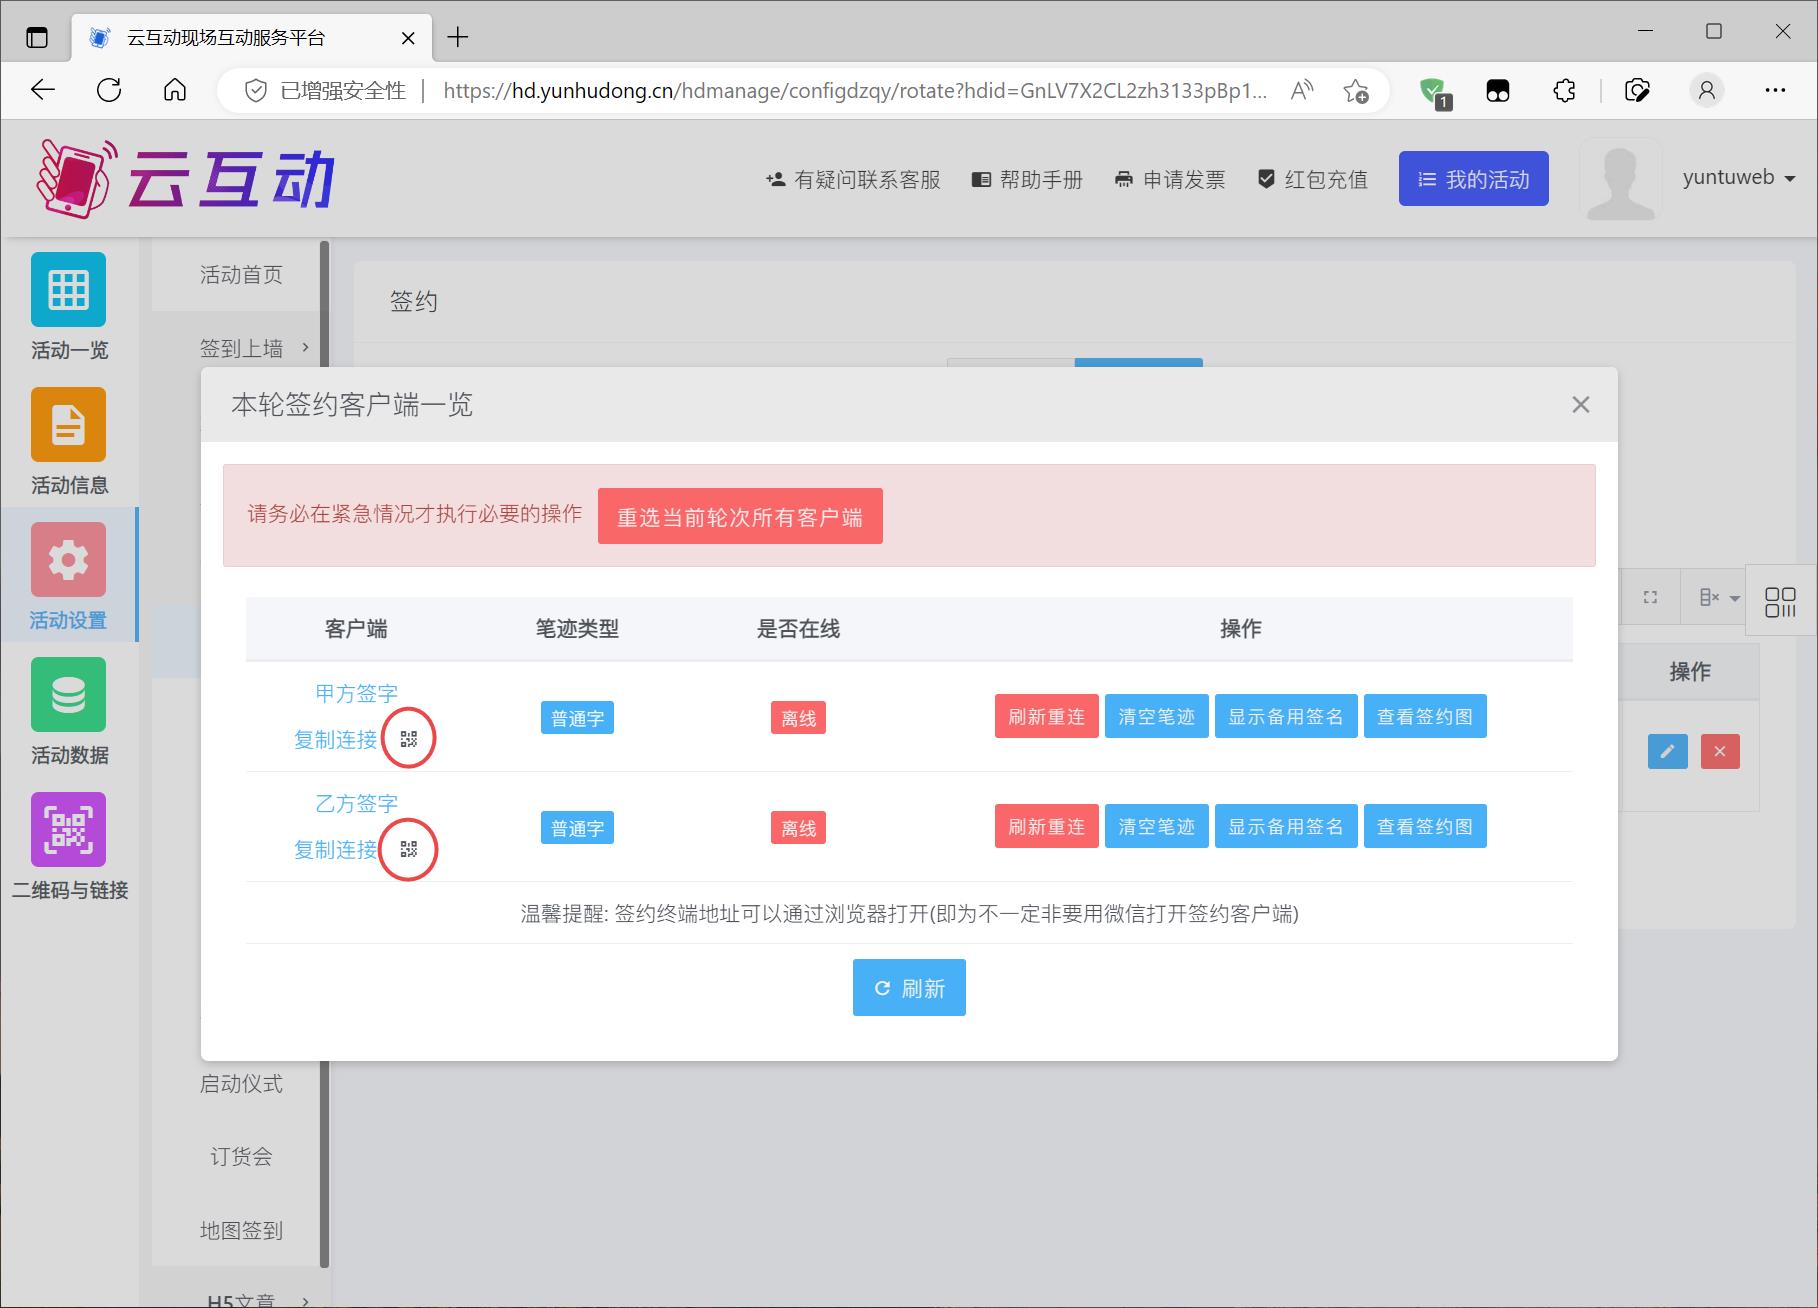Click 查看签约图 in the 甲方签字 row
The image size is (1818, 1308).
[x=1425, y=716]
